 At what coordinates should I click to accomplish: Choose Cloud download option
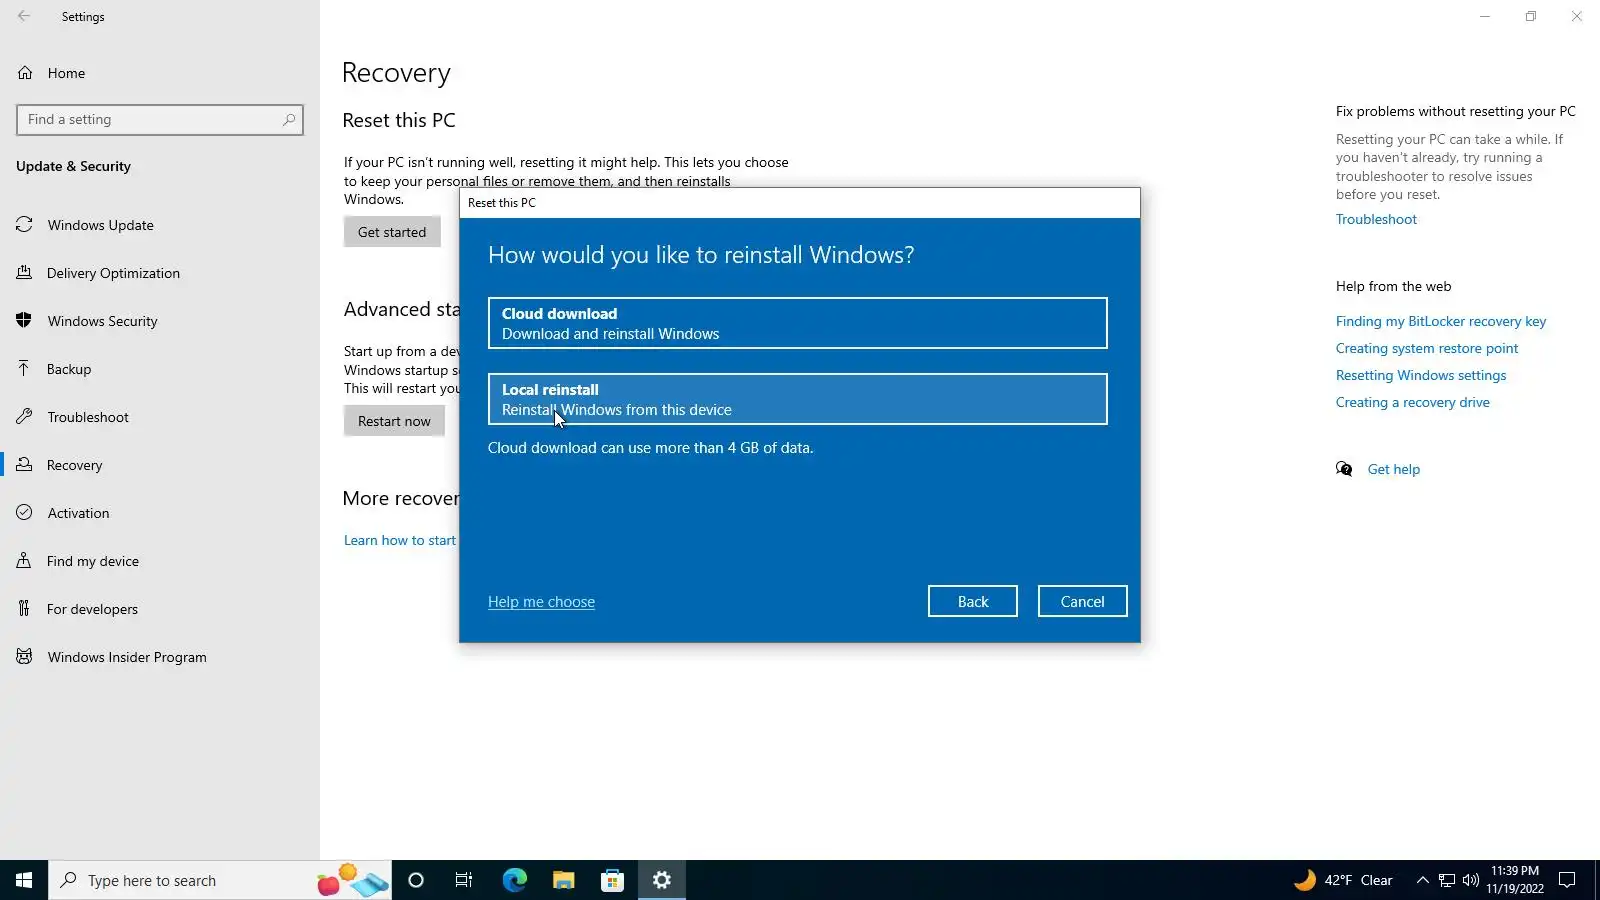tap(798, 323)
